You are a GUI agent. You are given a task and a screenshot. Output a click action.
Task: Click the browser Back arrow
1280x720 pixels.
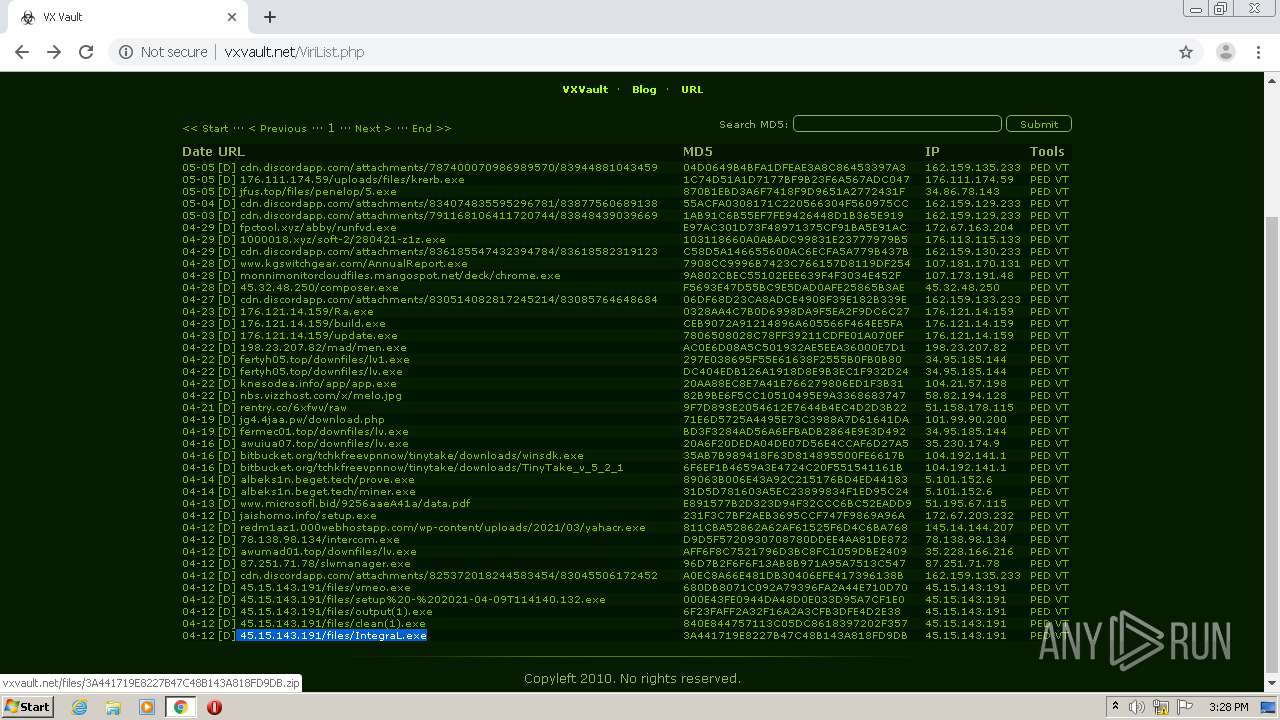(x=22, y=52)
